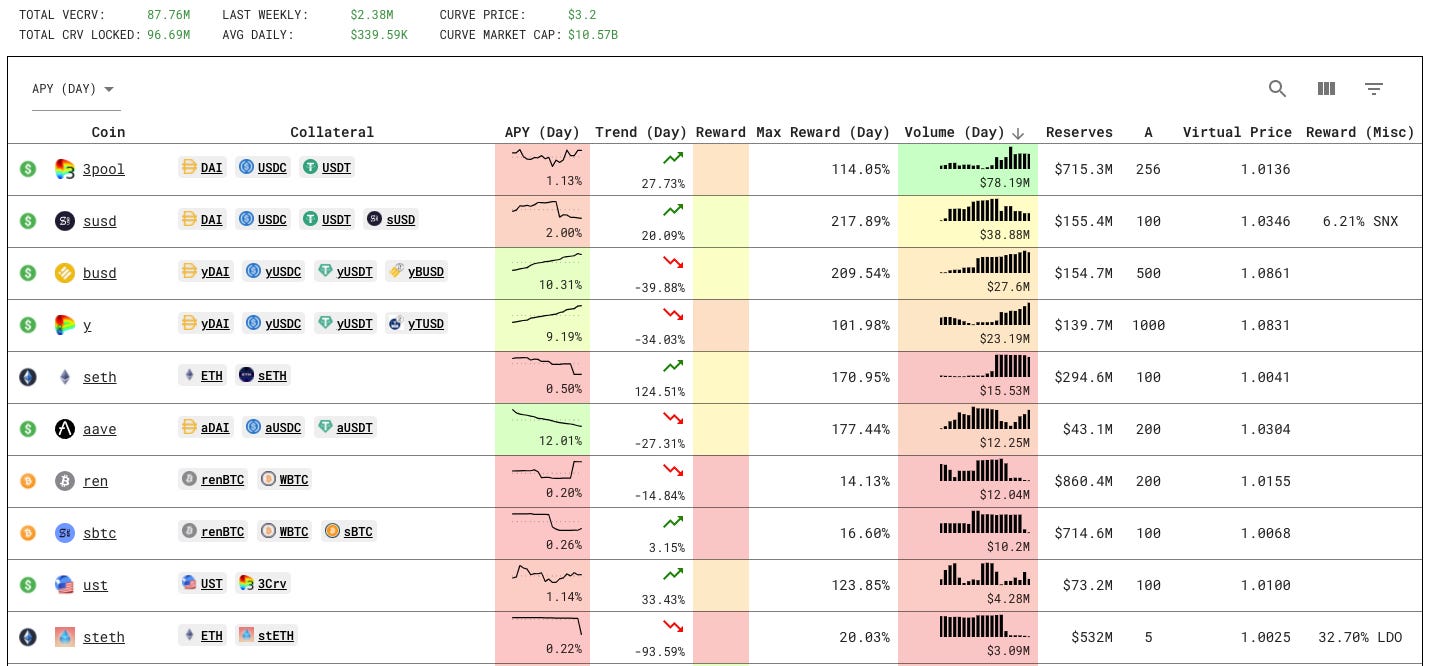The image size is (1431, 666).
Task: Click the 3pool rainbow pool icon
Action: [x=65, y=168]
